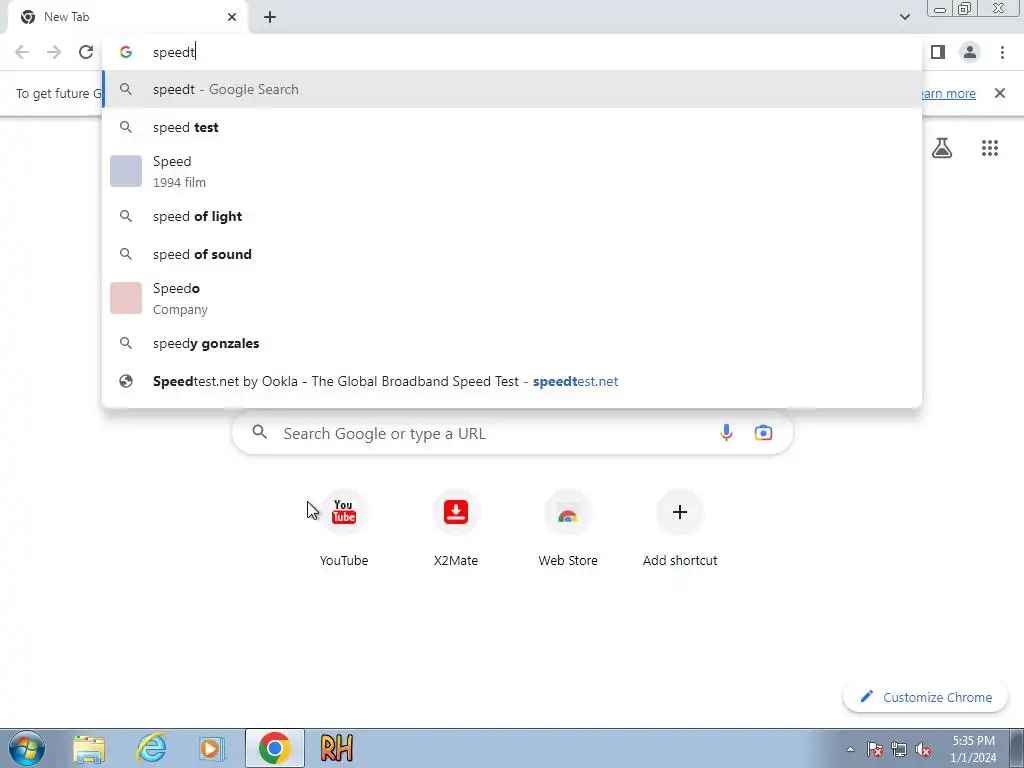Image resolution: width=1024 pixels, height=768 pixels.
Task: Focus 'Search Google or type a URL' box
Action: click(513, 433)
